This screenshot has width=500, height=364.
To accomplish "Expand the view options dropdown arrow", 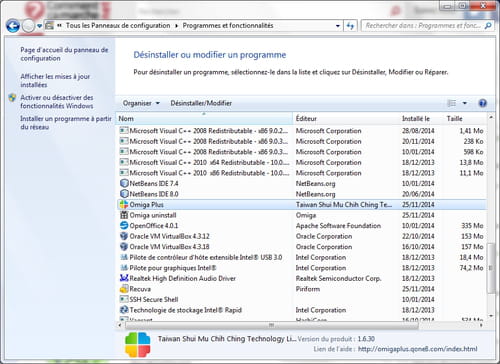I will [465, 103].
